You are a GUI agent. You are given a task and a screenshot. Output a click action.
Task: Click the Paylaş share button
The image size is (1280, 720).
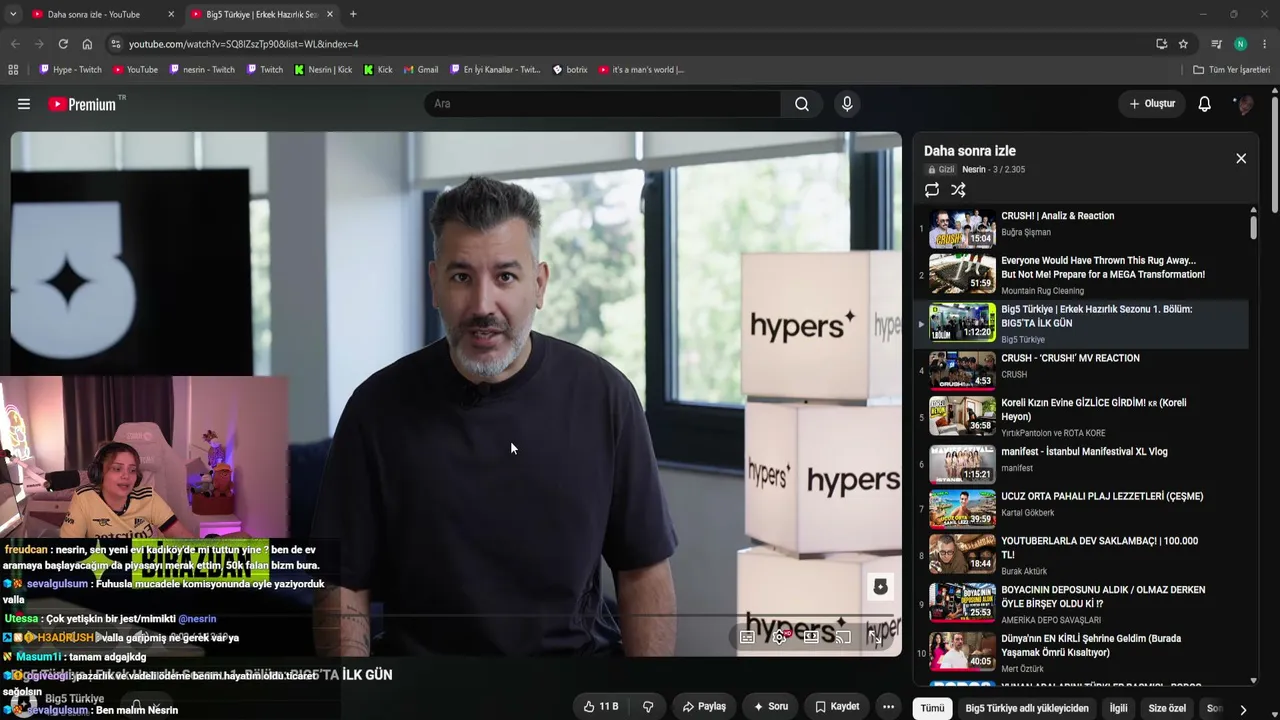point(704,706)
